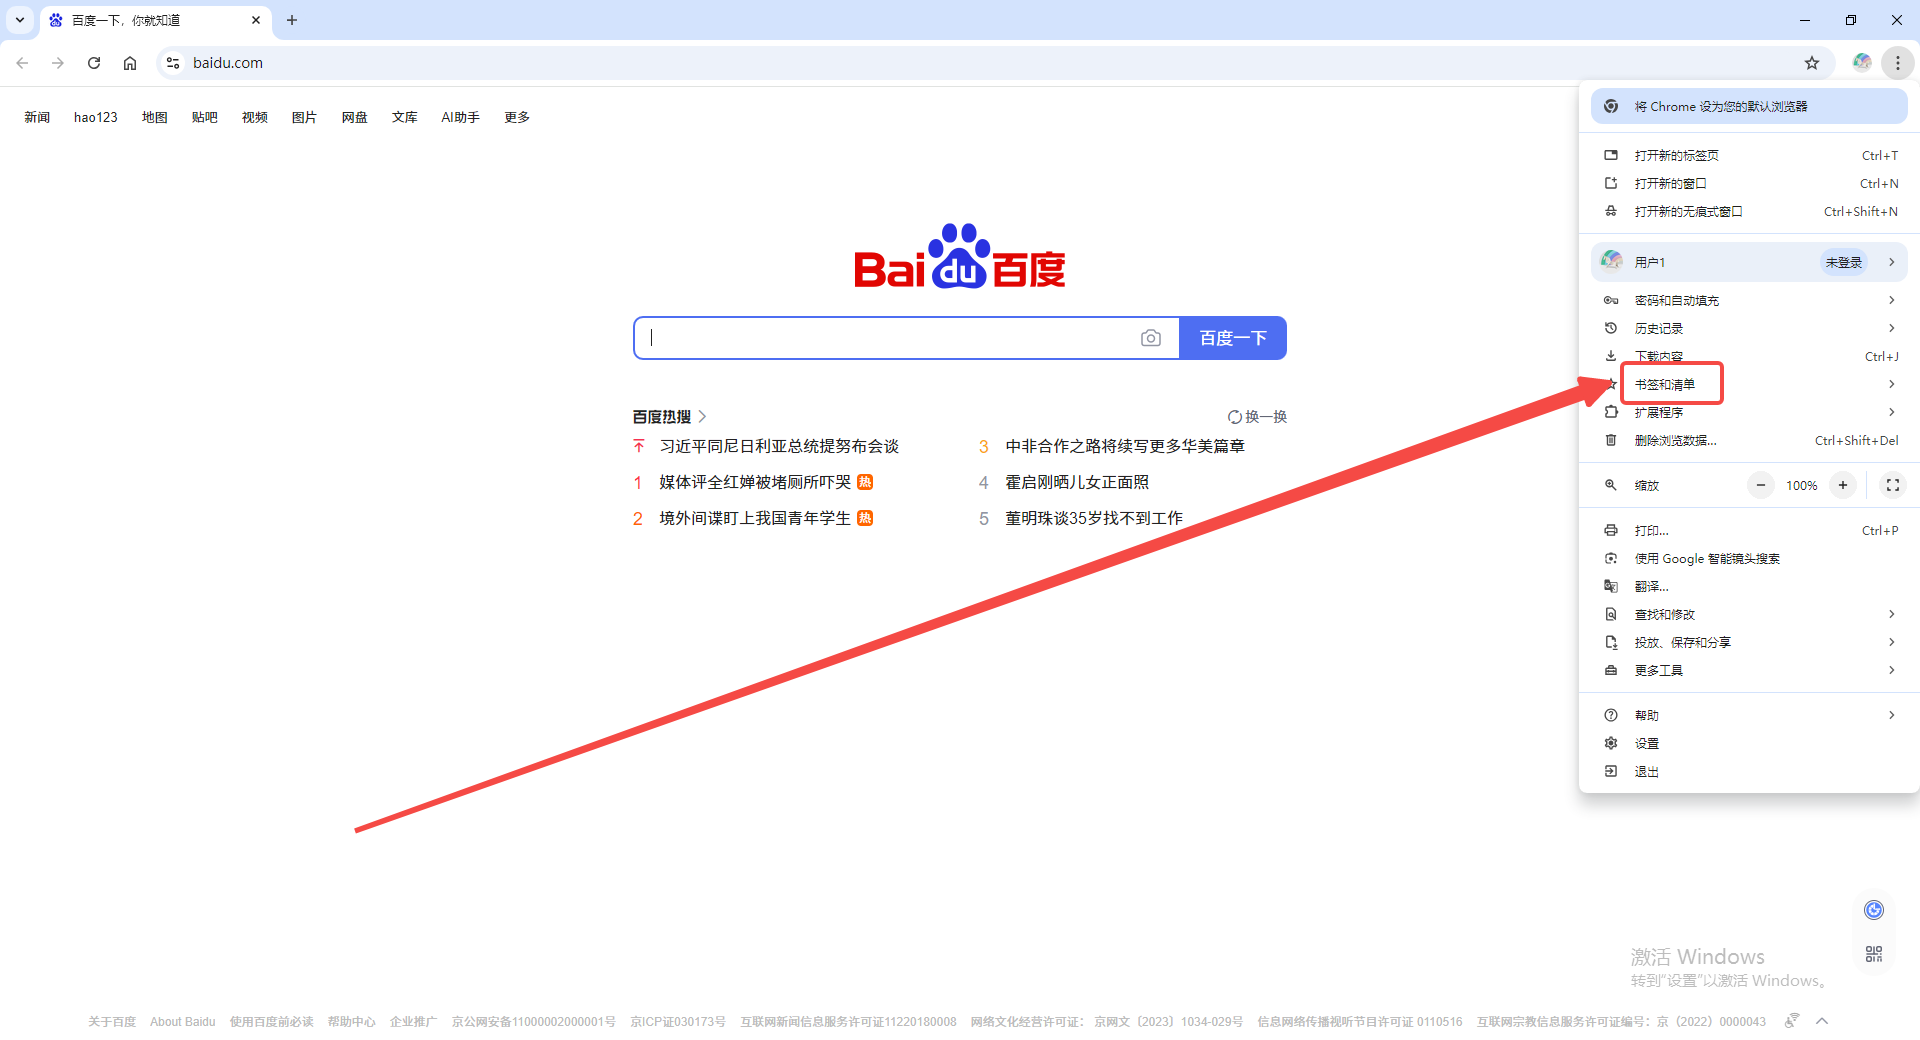1920x1040 pixels.
Task: Open headline 霍启刚晒儿女正面照
Action: [x=1077, y=482]
